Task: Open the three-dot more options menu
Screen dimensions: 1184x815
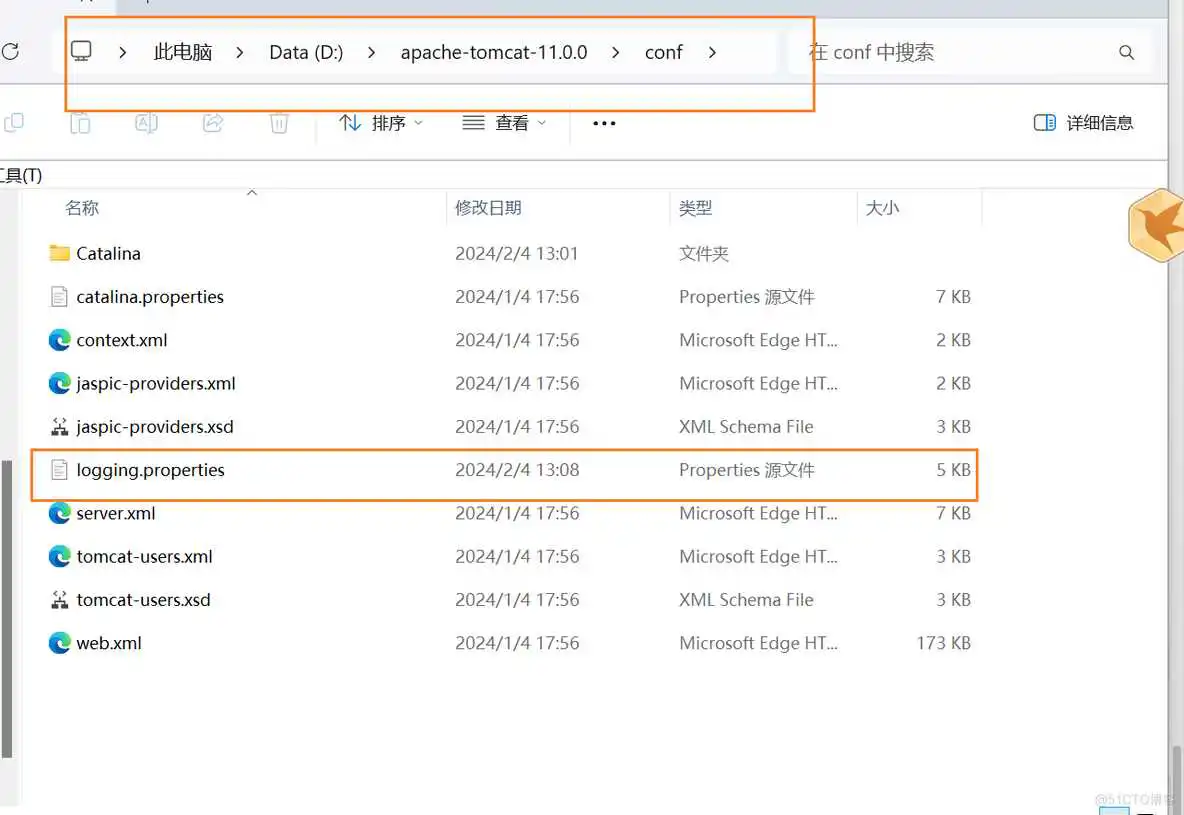Action: (604, 123)
